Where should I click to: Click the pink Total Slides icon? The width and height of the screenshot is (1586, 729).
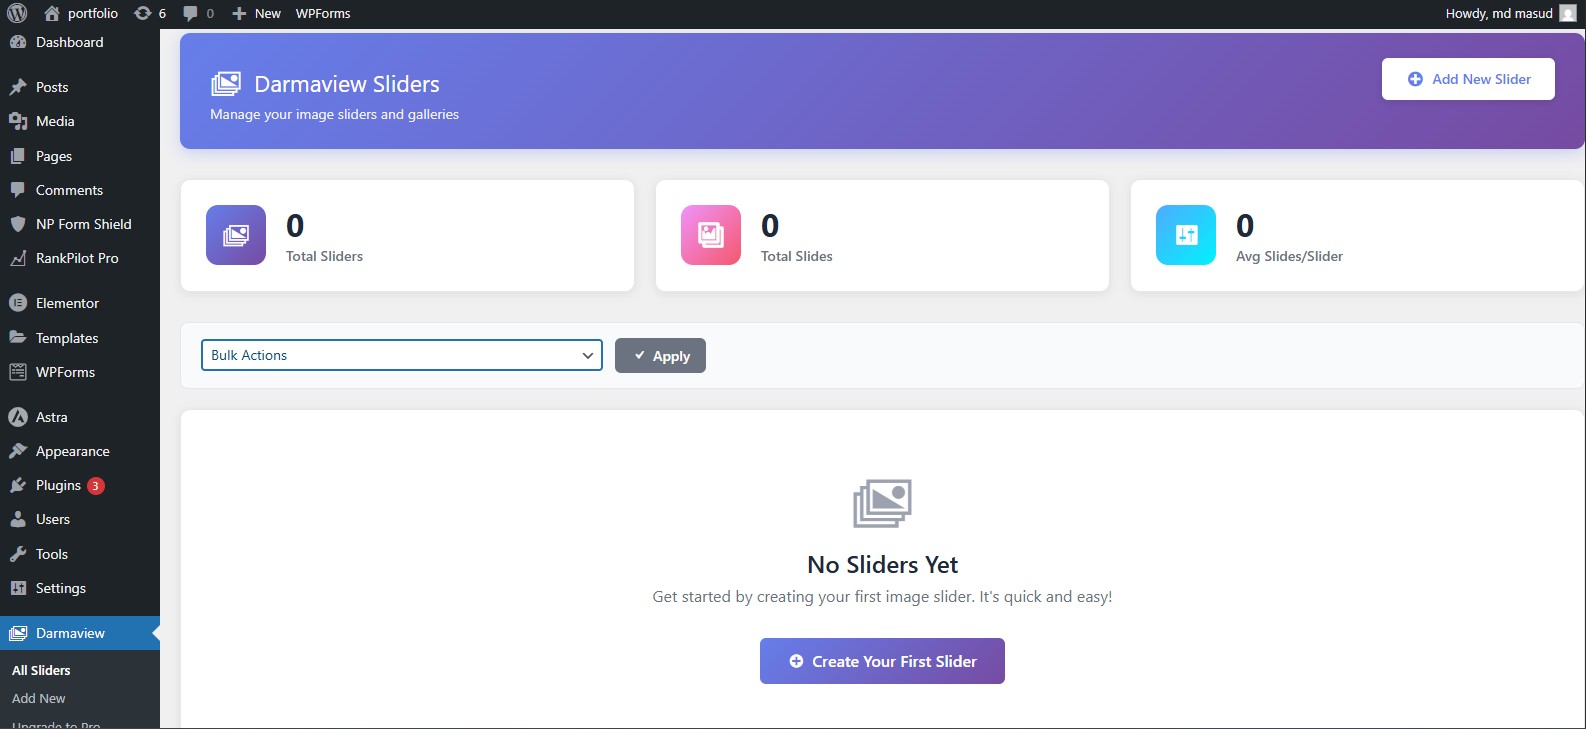[711, 235]
